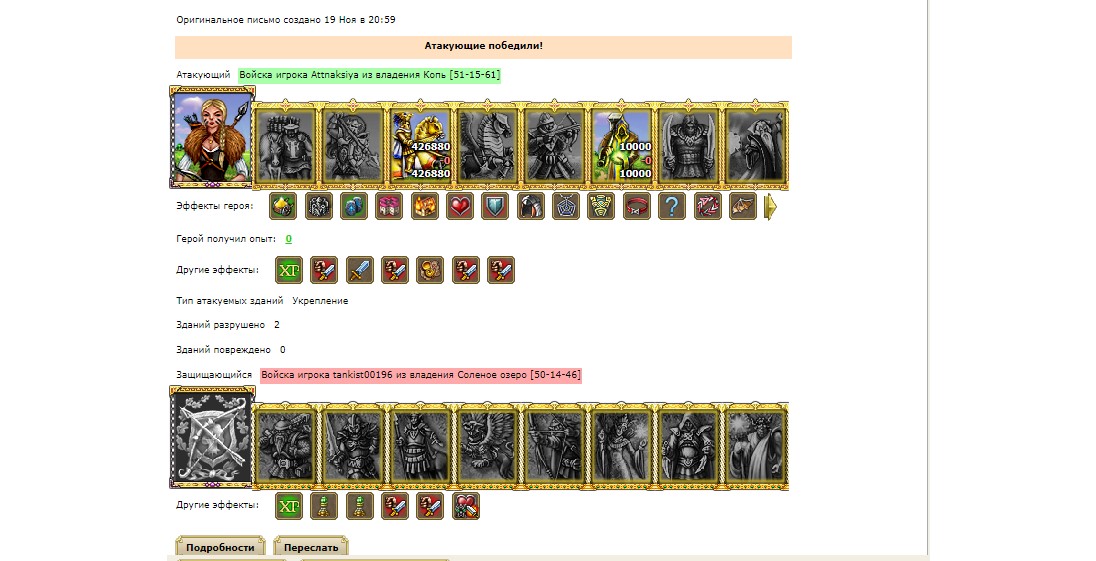Click the green hooded unit card with 10000
This screenshot has height=561, width=1096.
coord(621,145)
